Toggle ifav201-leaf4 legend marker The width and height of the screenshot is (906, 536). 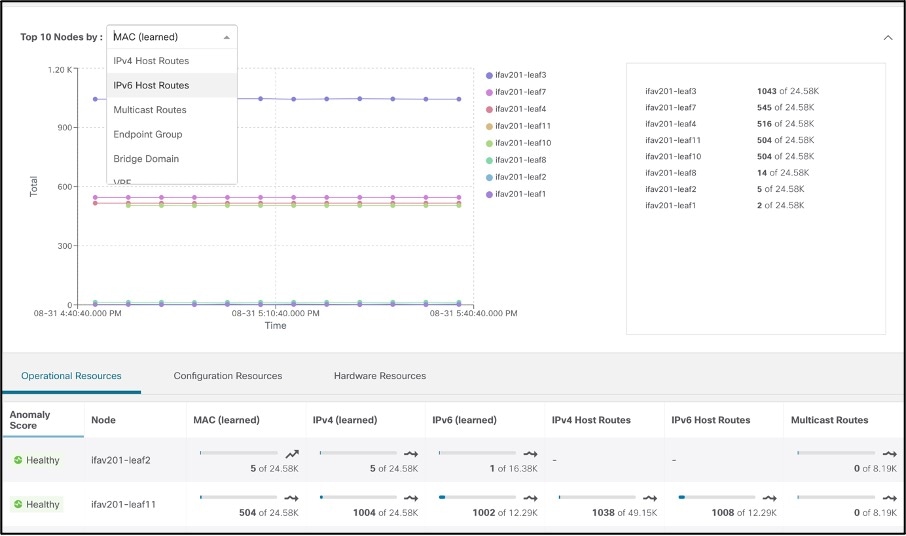489,109
